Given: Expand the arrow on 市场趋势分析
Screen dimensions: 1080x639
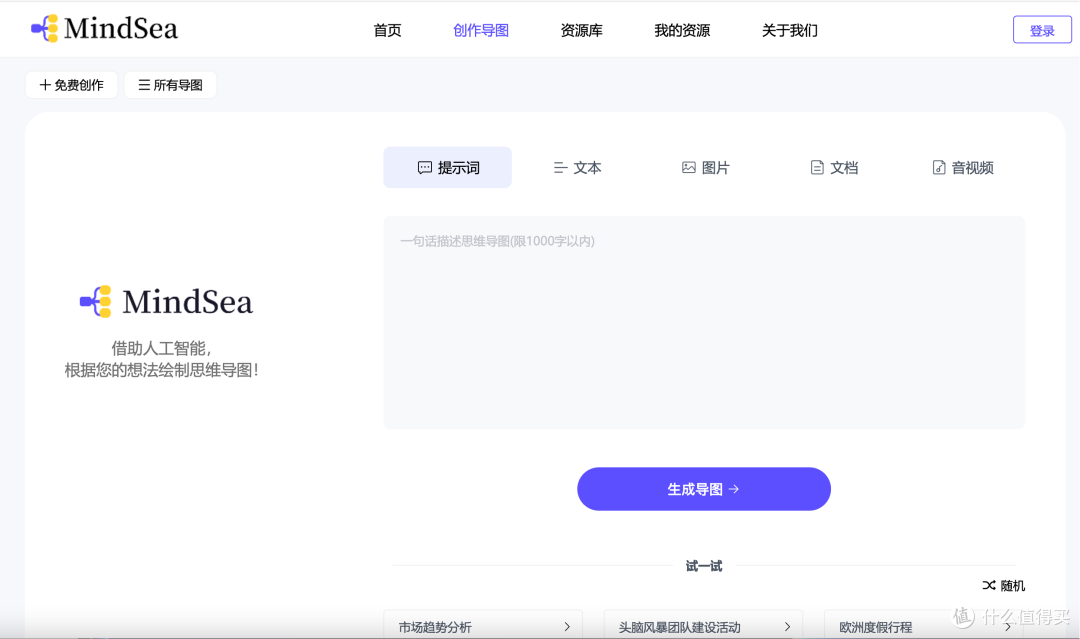Looking at the screenshot, I should (567, 627).
